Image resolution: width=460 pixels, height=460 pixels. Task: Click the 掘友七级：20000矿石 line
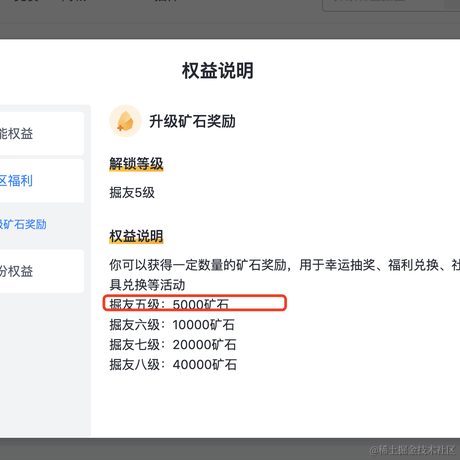(x=173, y=345)
